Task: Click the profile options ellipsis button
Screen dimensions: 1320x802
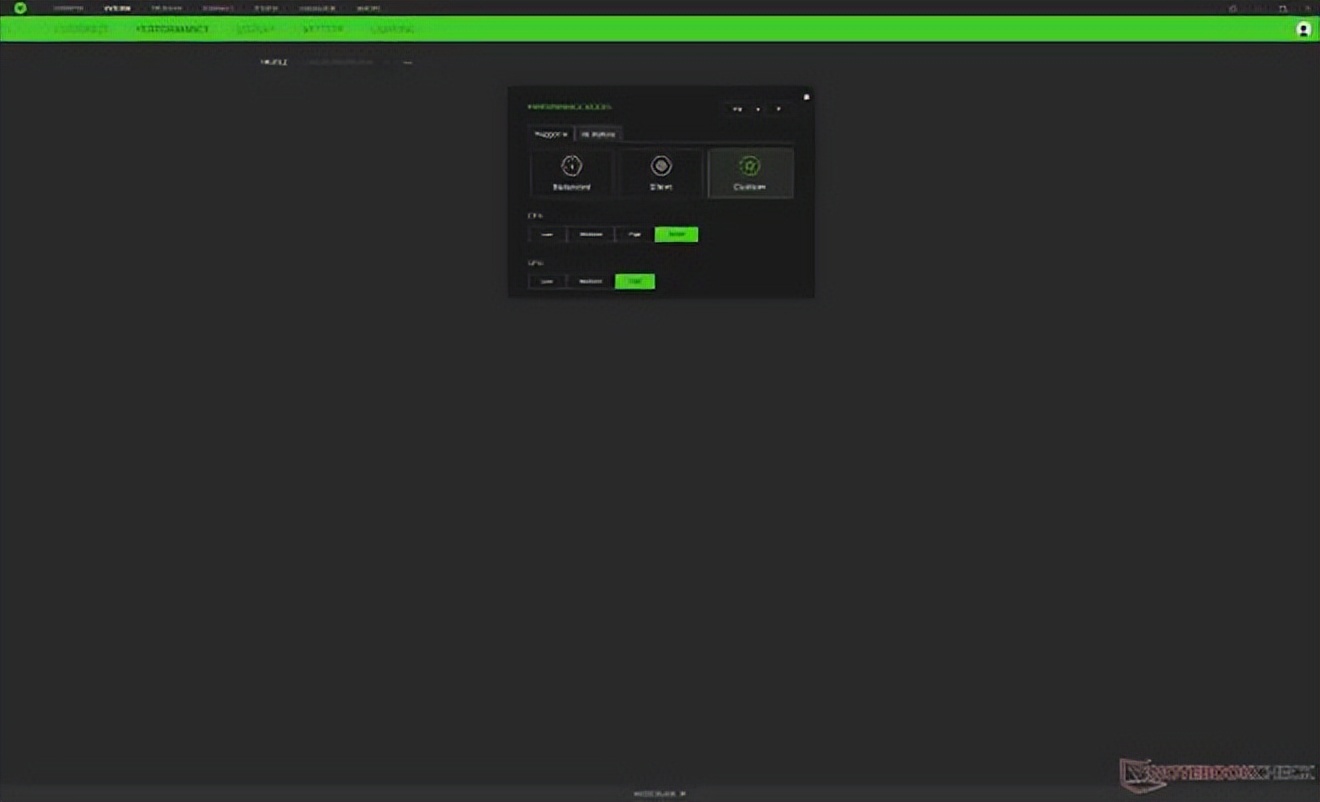Action: [407, 63]
